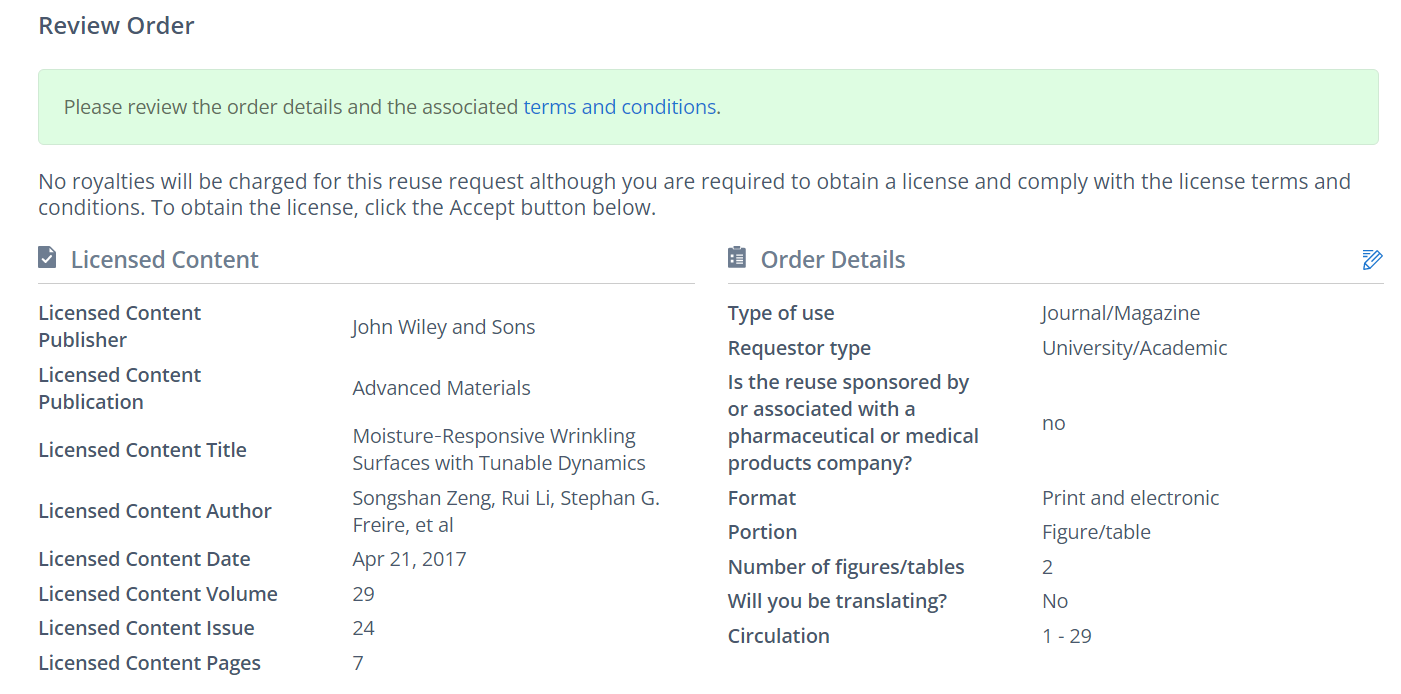Click the Order Details section heading

click(x=832, y=260)
